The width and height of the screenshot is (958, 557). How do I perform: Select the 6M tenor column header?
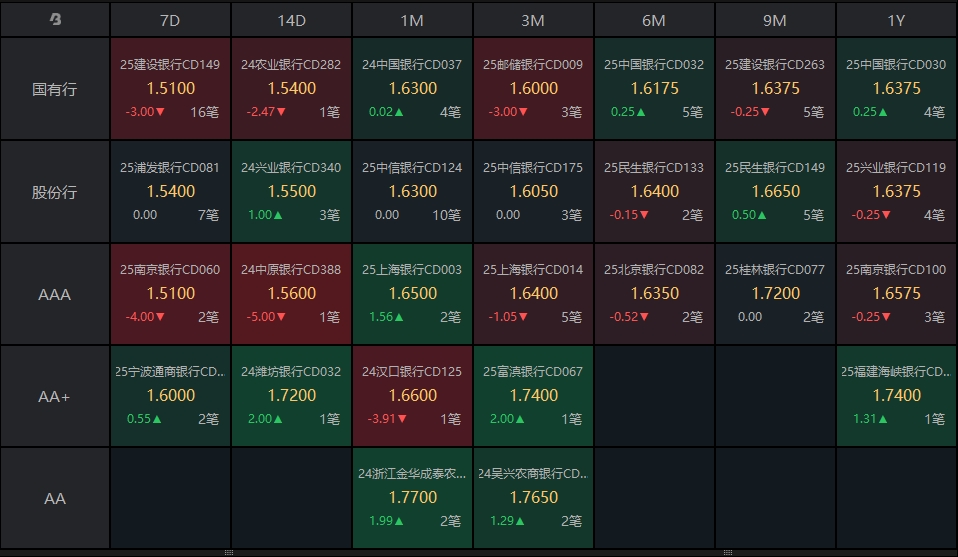click(654, 20)
